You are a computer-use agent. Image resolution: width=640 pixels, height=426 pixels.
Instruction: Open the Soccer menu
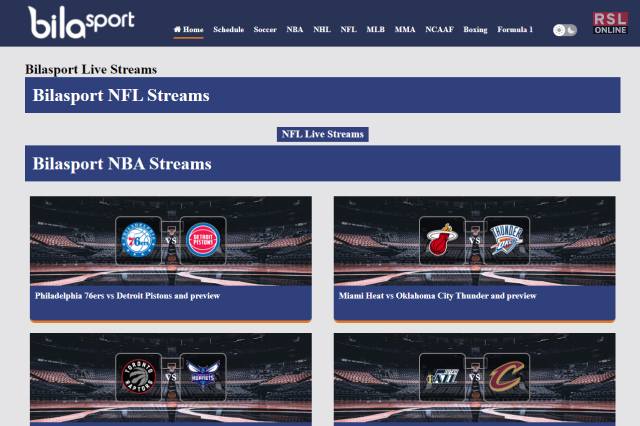pyautogui.click(x=265, y=29)
